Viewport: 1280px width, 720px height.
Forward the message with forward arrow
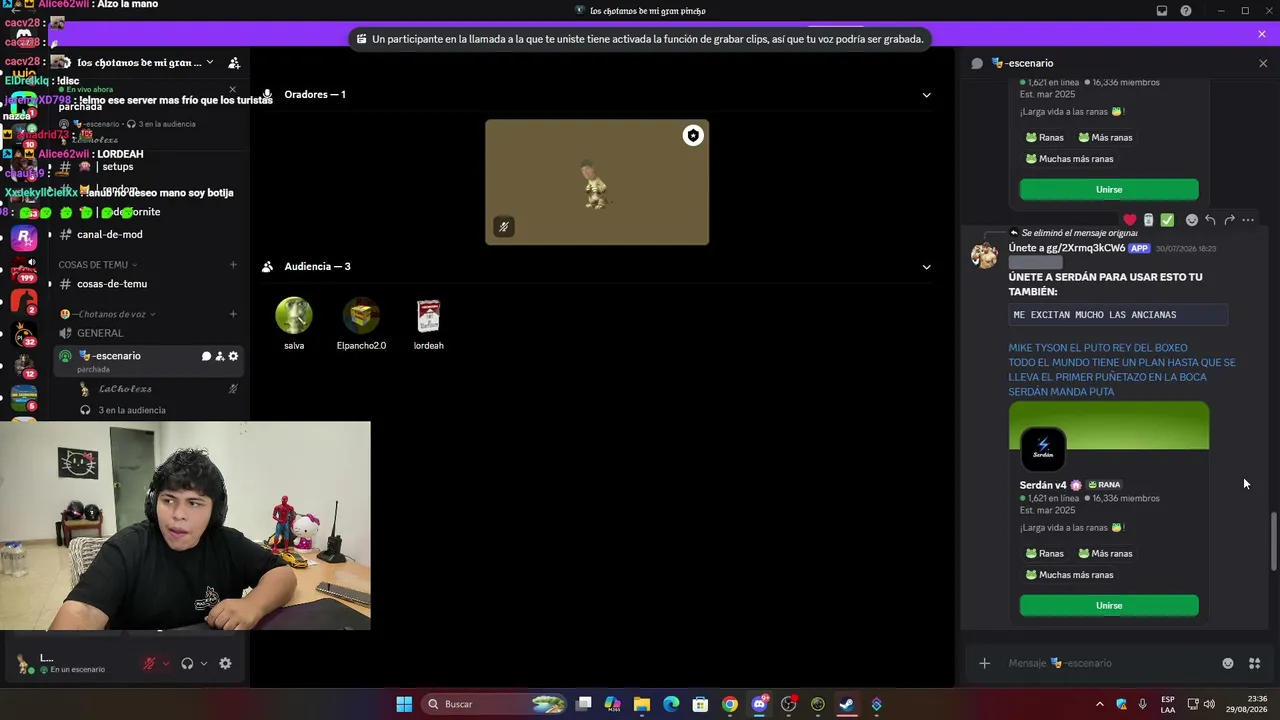click(1229, 220)
